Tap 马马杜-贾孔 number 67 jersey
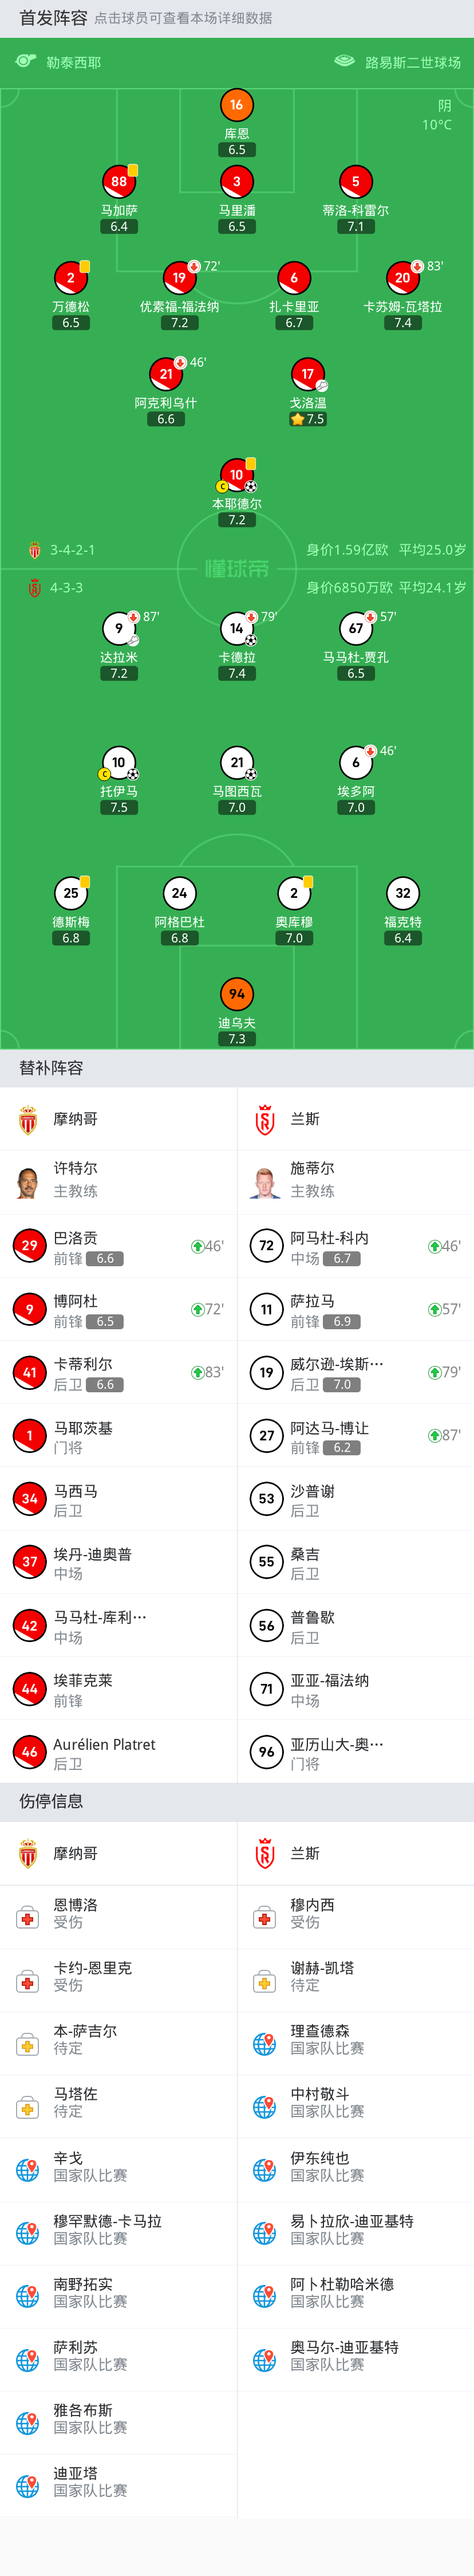This screenshot has width=474, height=2576. coord(355,628)
